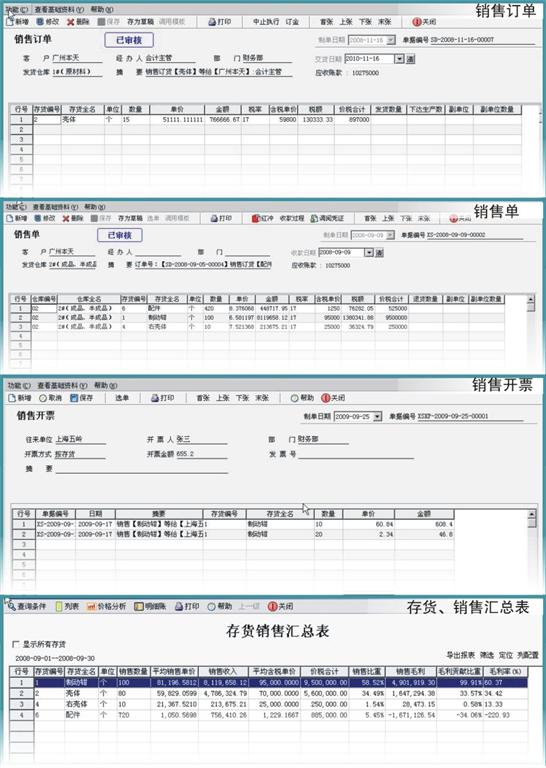Click 调阅凭证 icon in sales slip toolbar
Image resolution: width=546 pixels, height=768 pixels.
click(314, 218)
